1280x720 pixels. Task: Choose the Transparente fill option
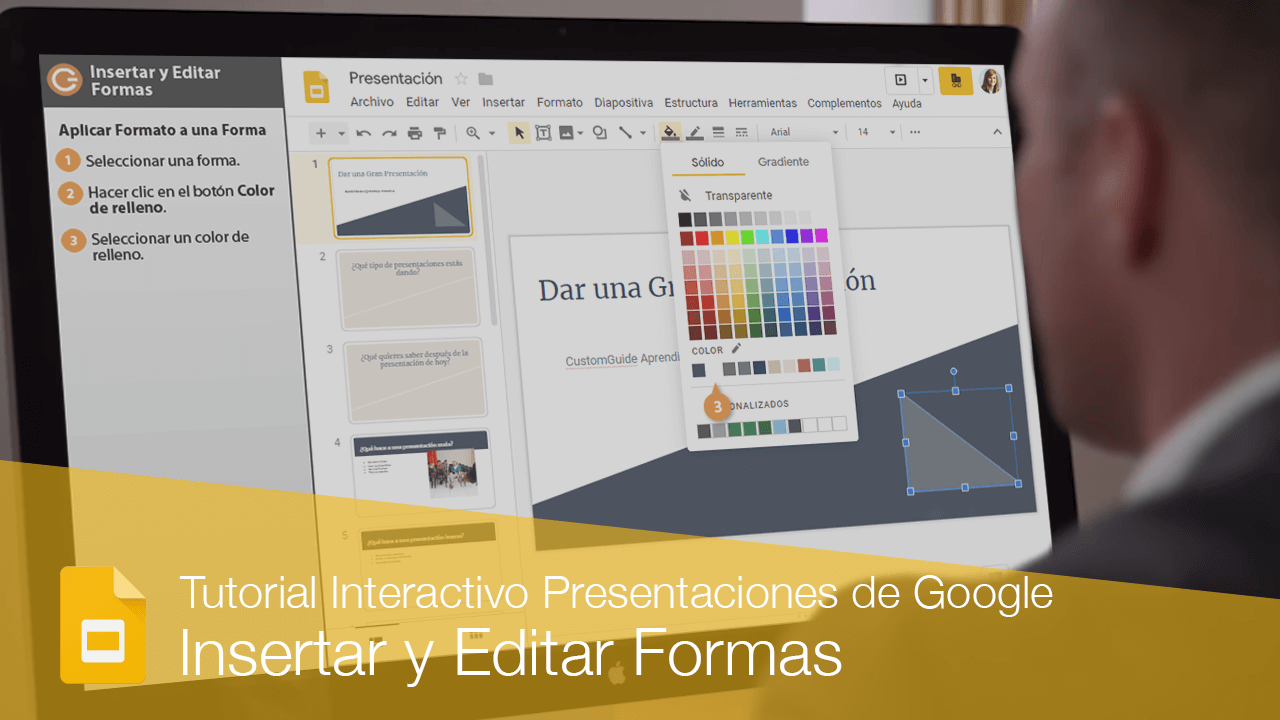point(739,196)
